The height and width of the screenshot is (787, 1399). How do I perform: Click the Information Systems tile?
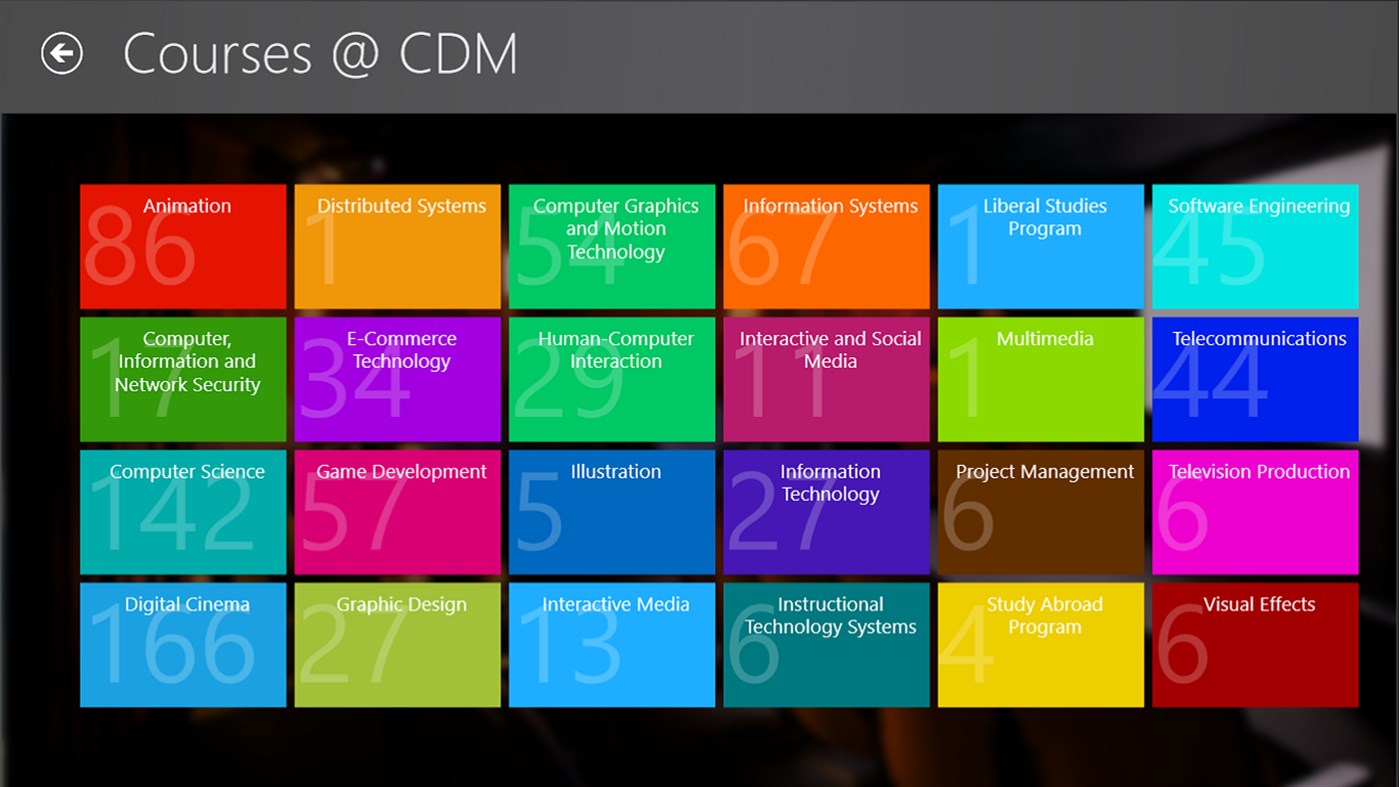[826, 246]
